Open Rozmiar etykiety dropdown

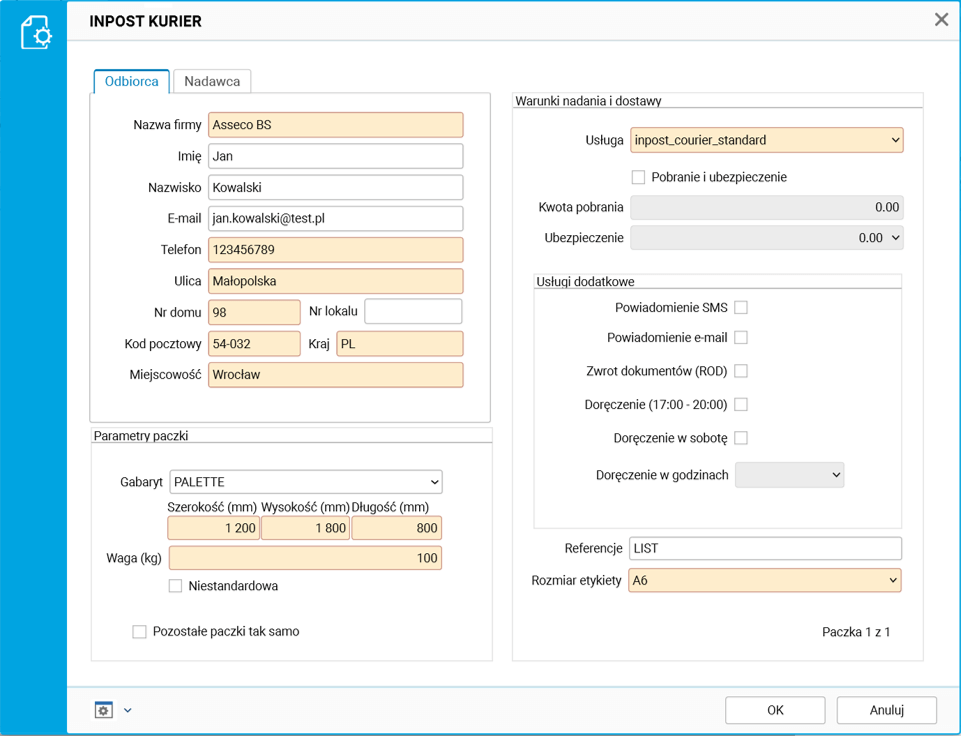pos(765,580)
